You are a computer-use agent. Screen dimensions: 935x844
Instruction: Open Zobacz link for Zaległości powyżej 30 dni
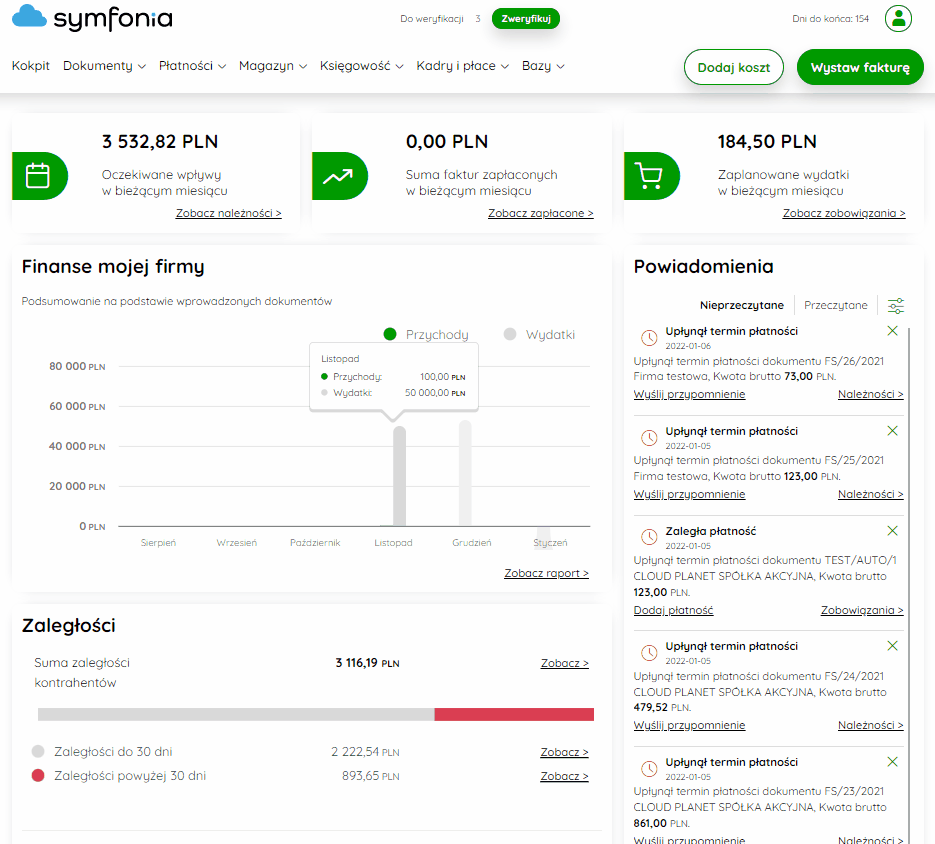click(564, 776)
